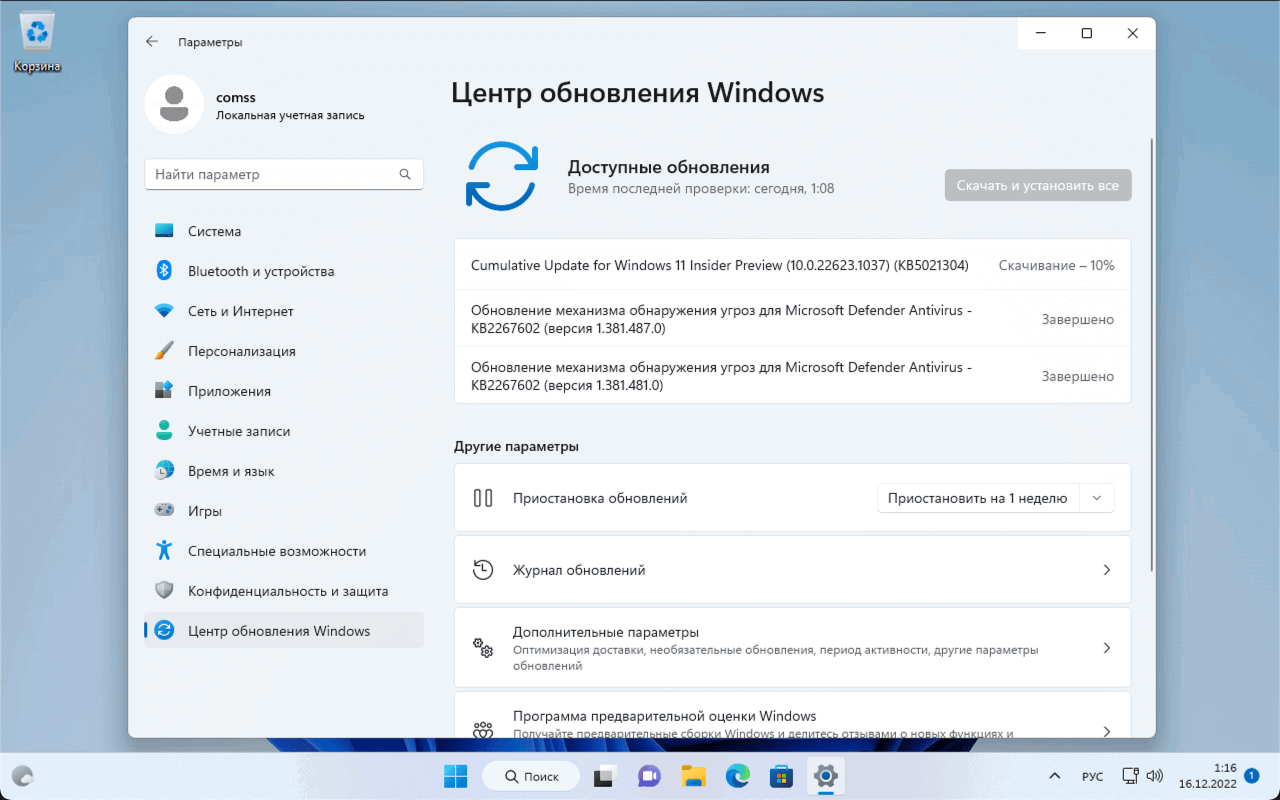The width and height of the screenshot is (1280, 800).
Task: Launch the Chat app from taskbar
Action: (649, 776)
